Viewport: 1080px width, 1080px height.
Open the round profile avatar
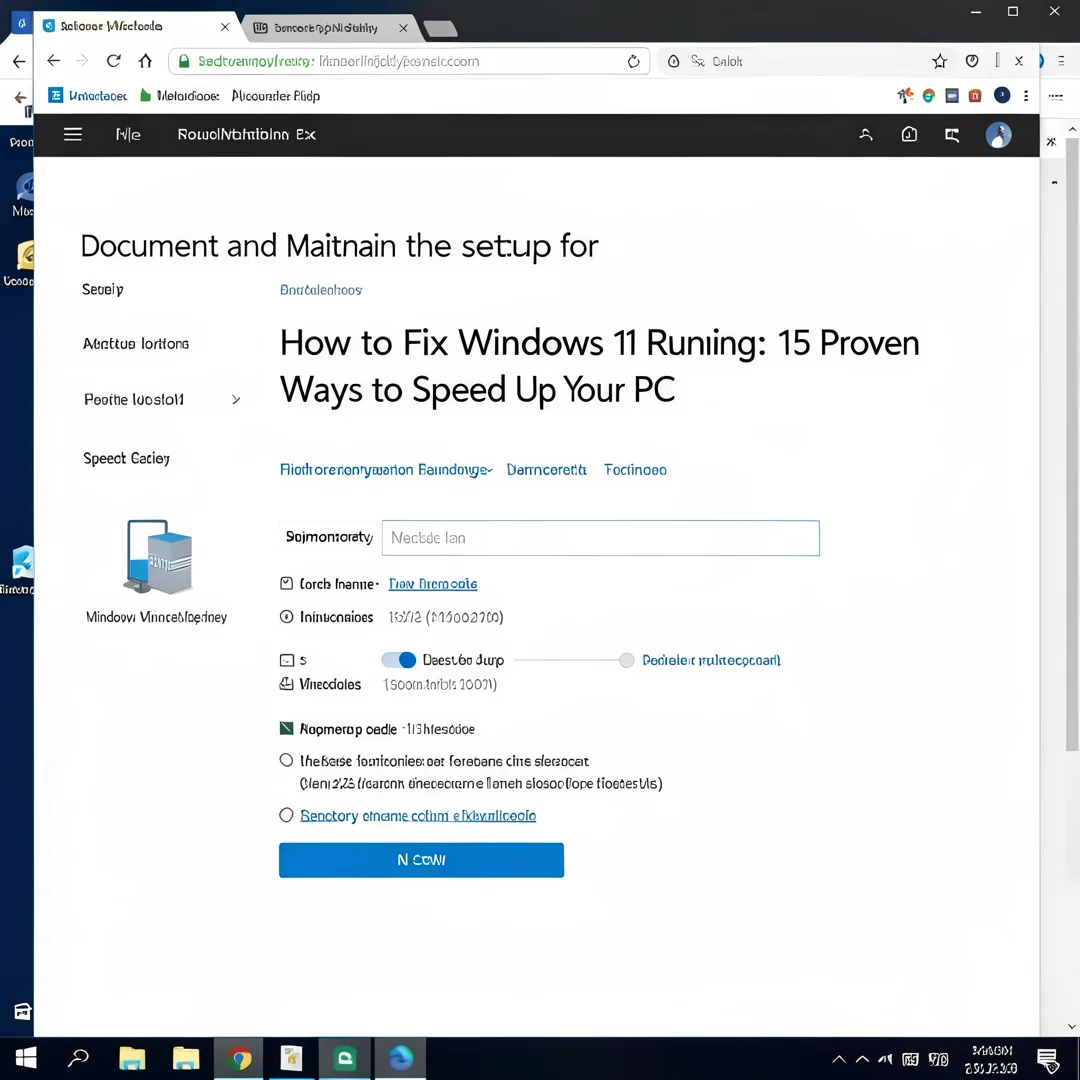[x=998, y=135]
